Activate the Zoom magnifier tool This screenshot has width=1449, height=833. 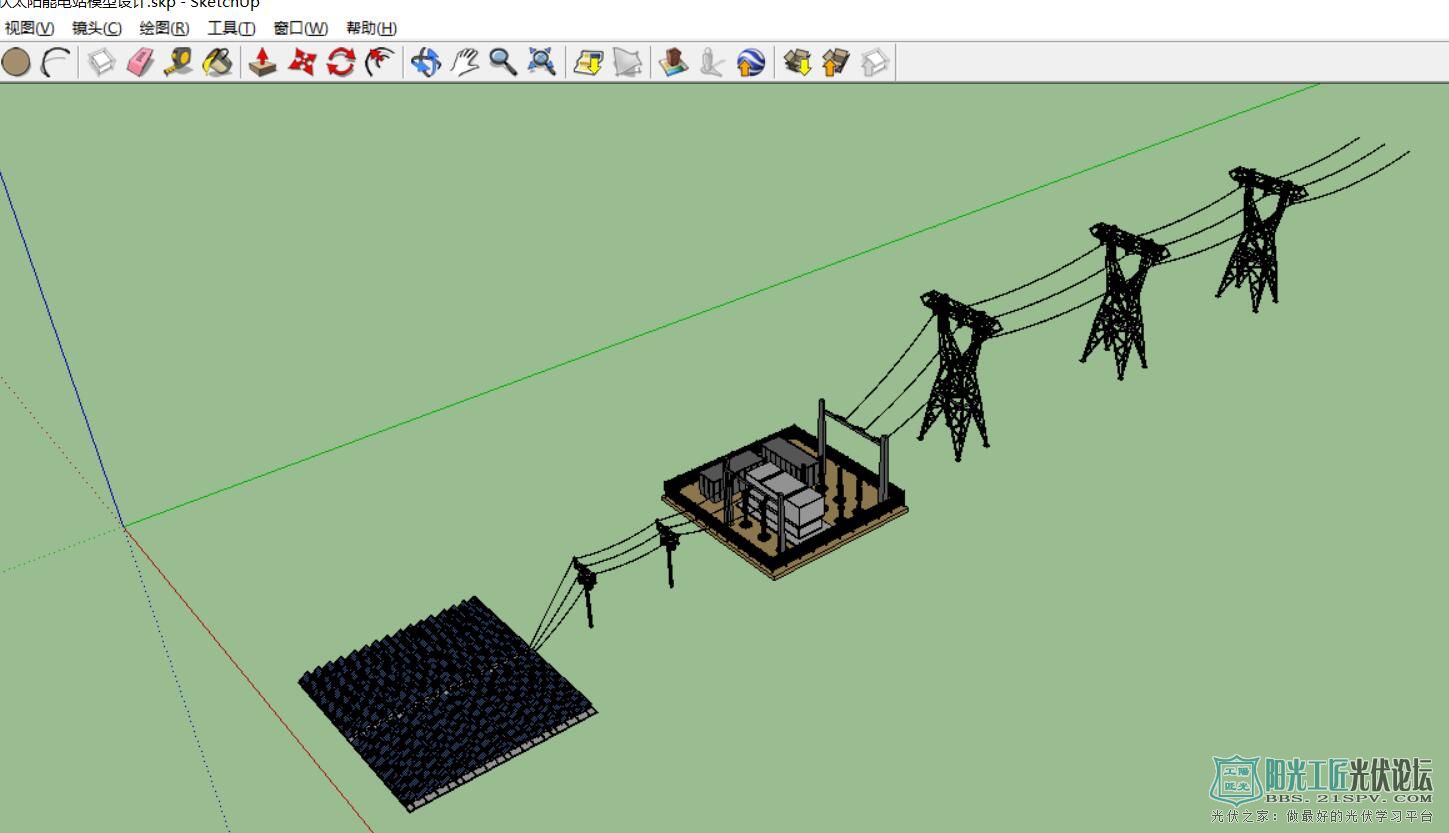[x=503, y=62]
